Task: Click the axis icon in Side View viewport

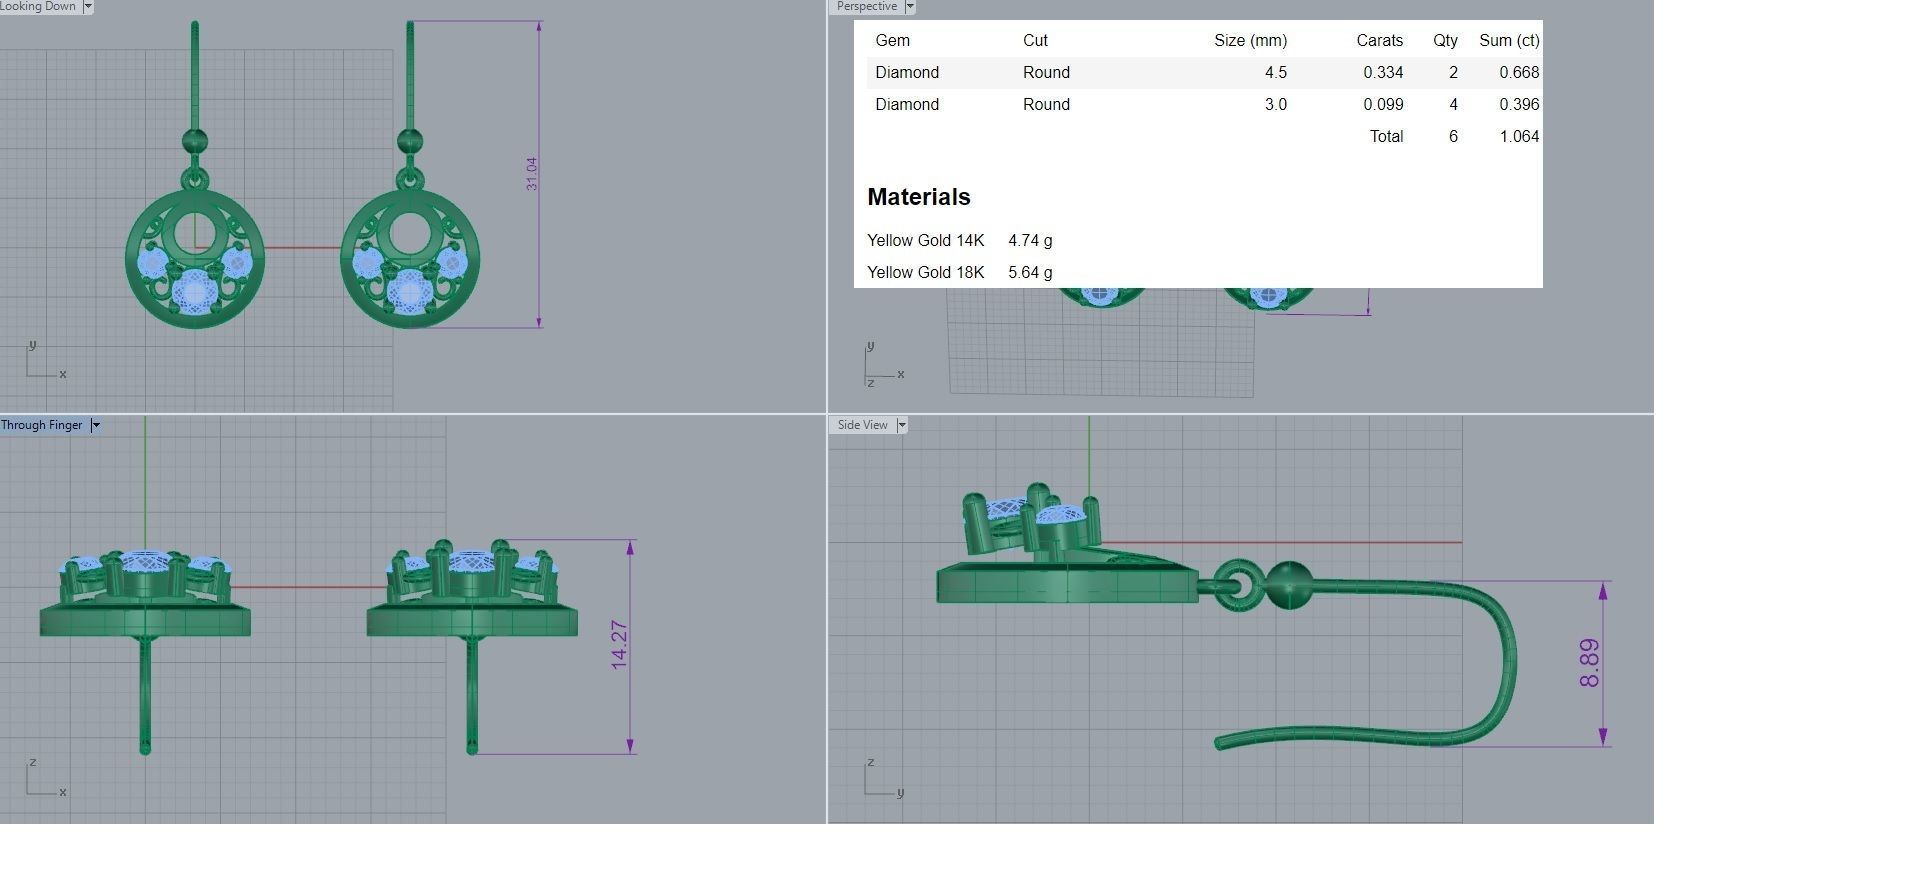Action: click(884, 778)
